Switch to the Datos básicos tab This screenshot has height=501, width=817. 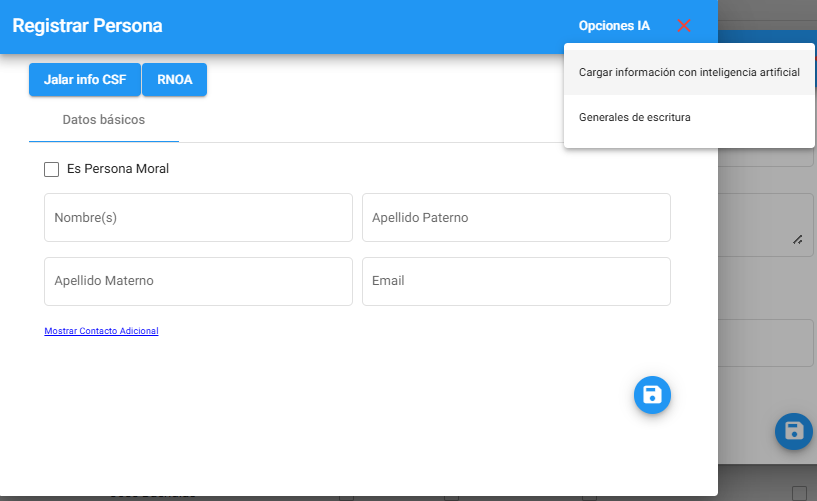(104, 120)
